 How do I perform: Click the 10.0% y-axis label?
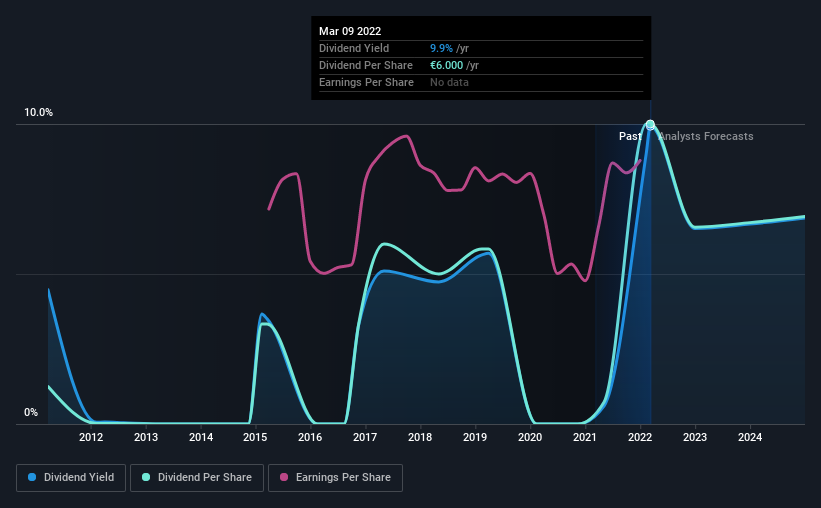[38, 113]
